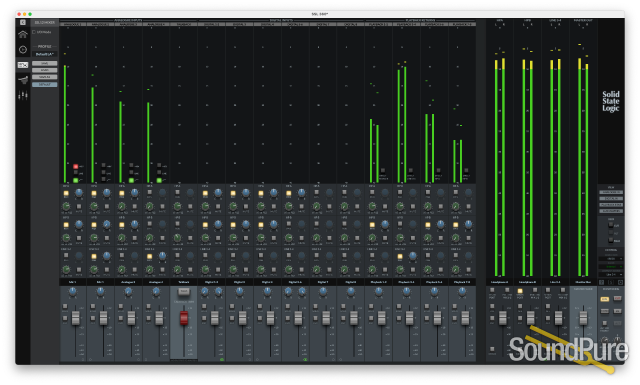This screenshot has width=640, height=385.
Task: Toggle the yellow DIM button in Monitoring
Action: (604, 299)
